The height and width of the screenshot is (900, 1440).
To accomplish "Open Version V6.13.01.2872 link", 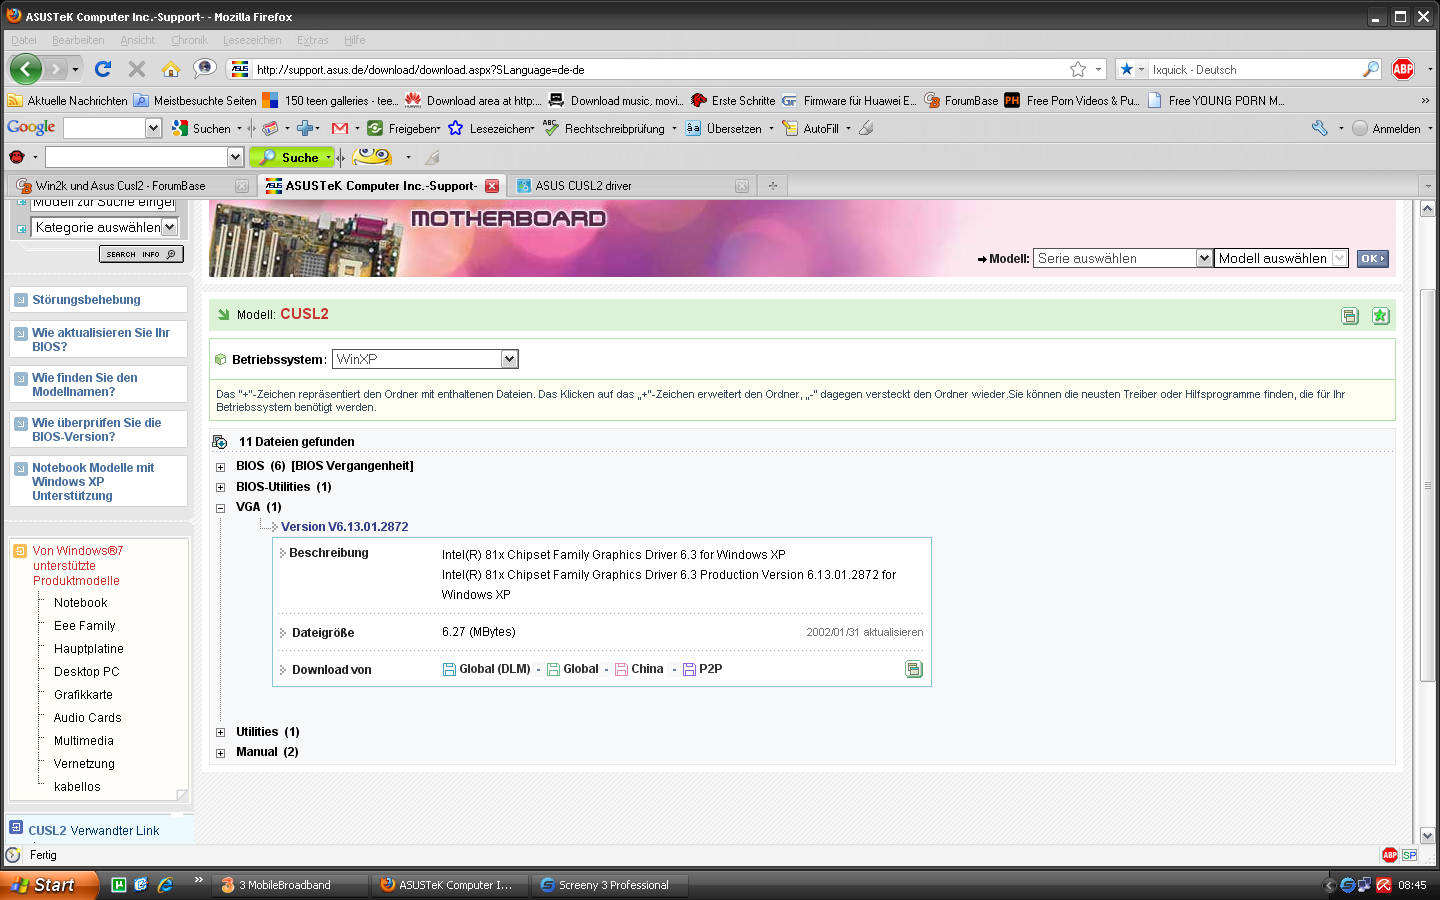I will (x=344, y=527).
